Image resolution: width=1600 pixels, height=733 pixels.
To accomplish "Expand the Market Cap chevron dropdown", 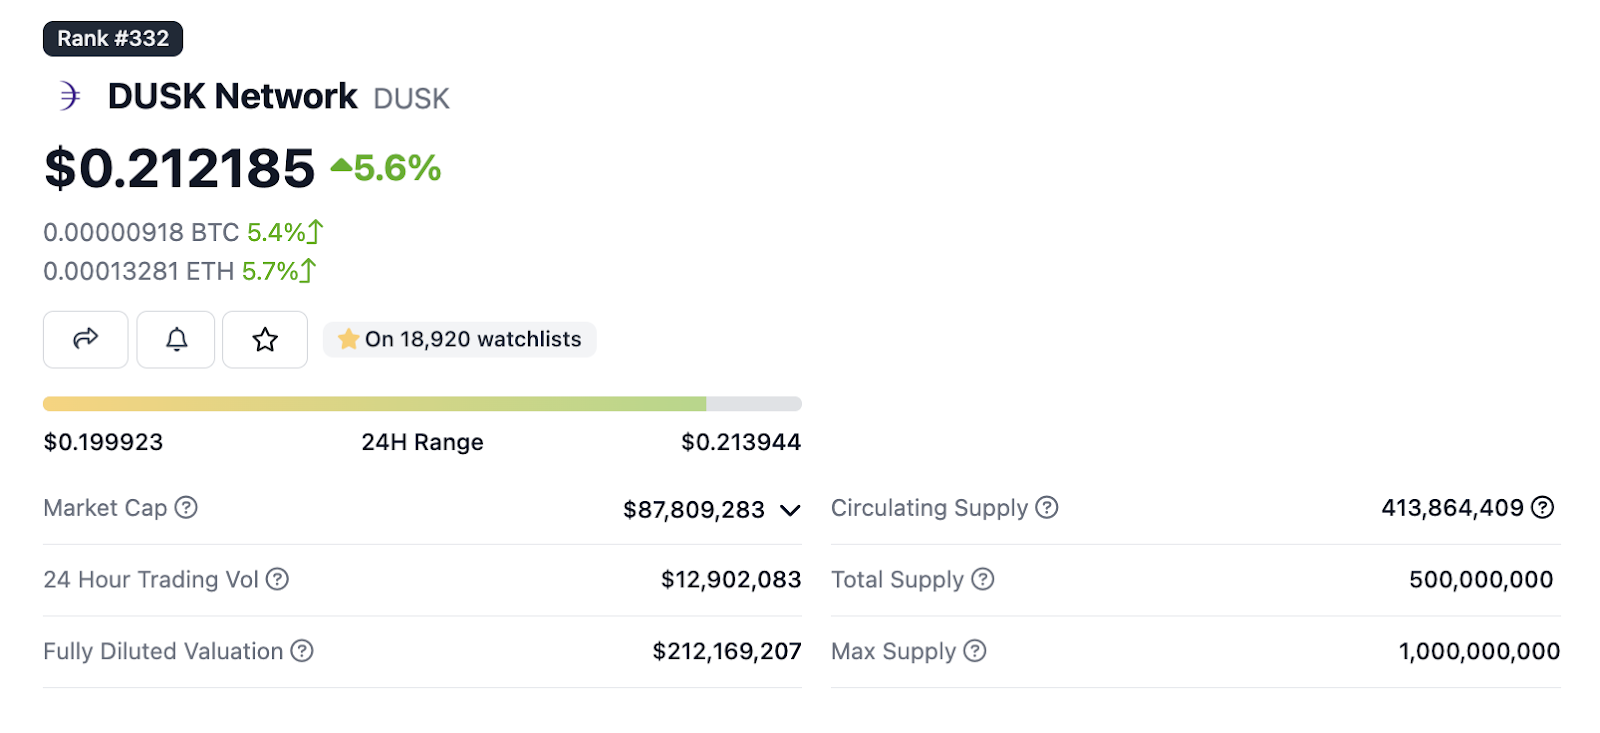I will [790, 510].
